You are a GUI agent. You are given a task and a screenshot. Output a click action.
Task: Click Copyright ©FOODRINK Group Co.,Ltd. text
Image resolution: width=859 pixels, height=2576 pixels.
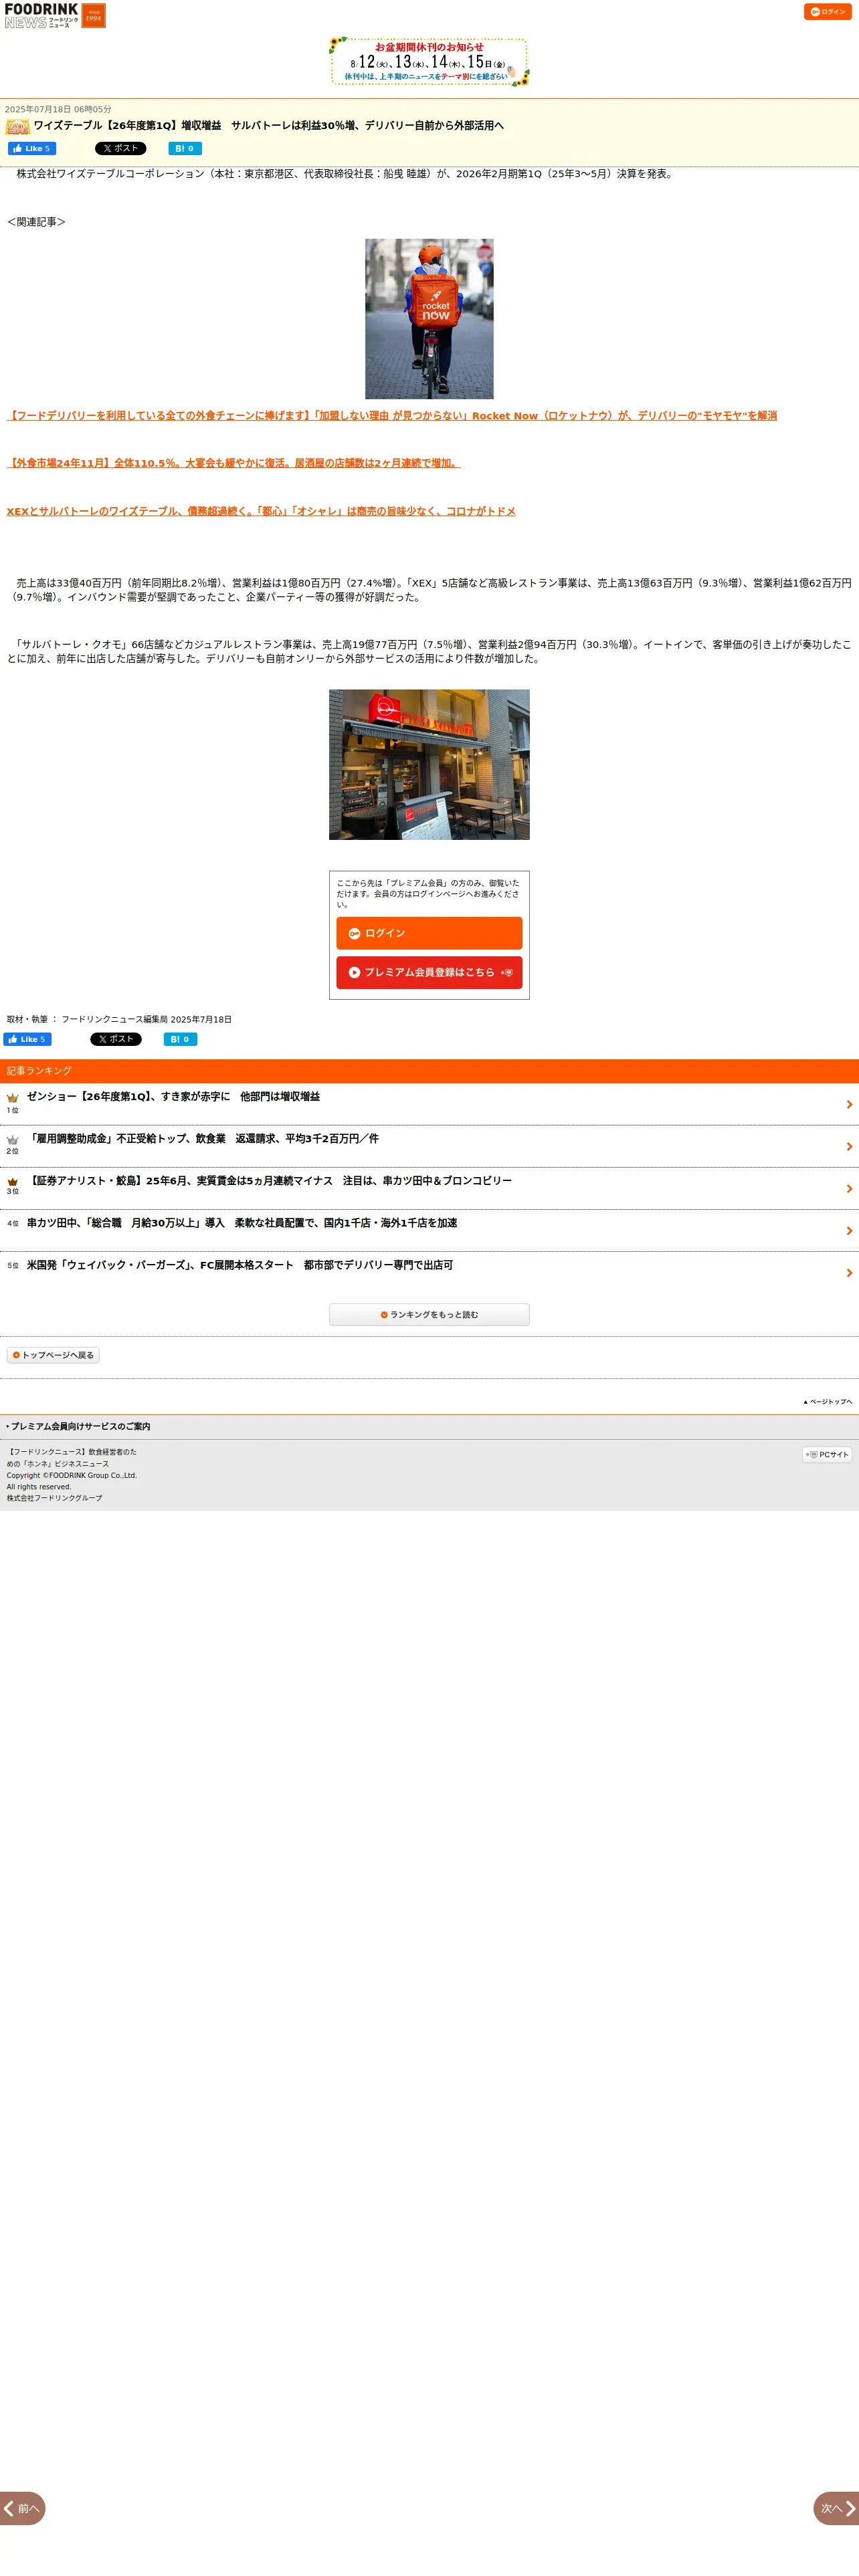point(72,1475)
